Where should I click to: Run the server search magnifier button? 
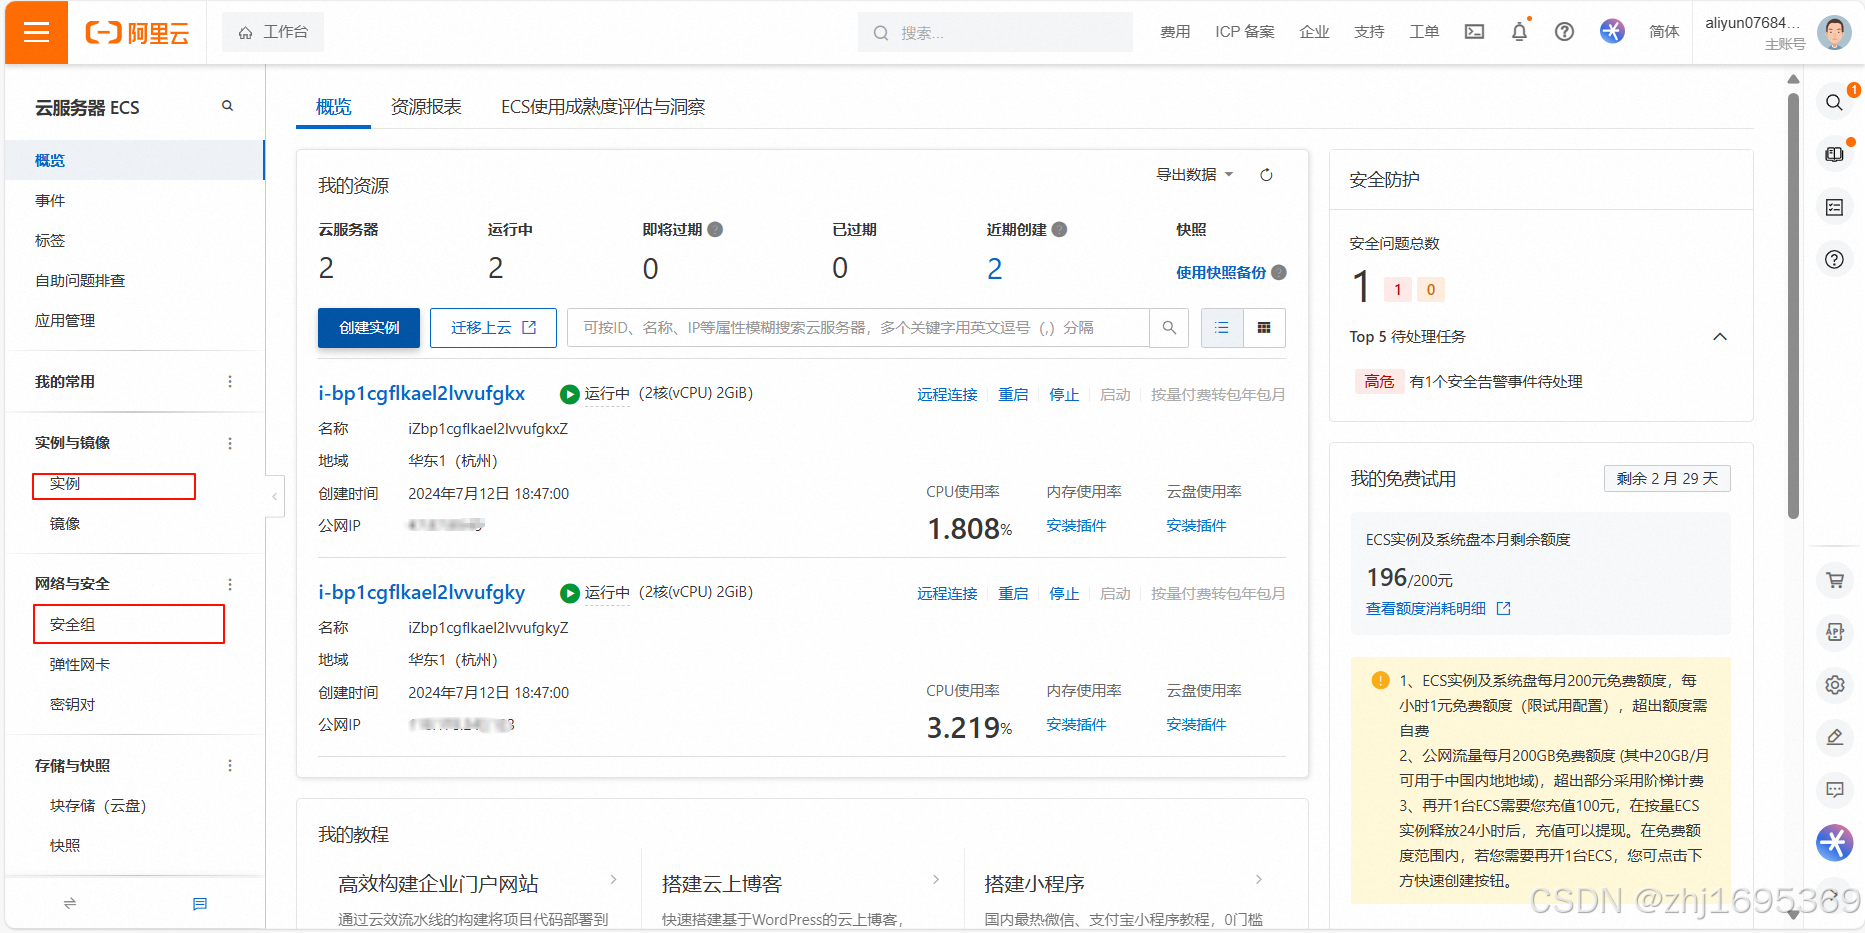[x=1169, y=328]
